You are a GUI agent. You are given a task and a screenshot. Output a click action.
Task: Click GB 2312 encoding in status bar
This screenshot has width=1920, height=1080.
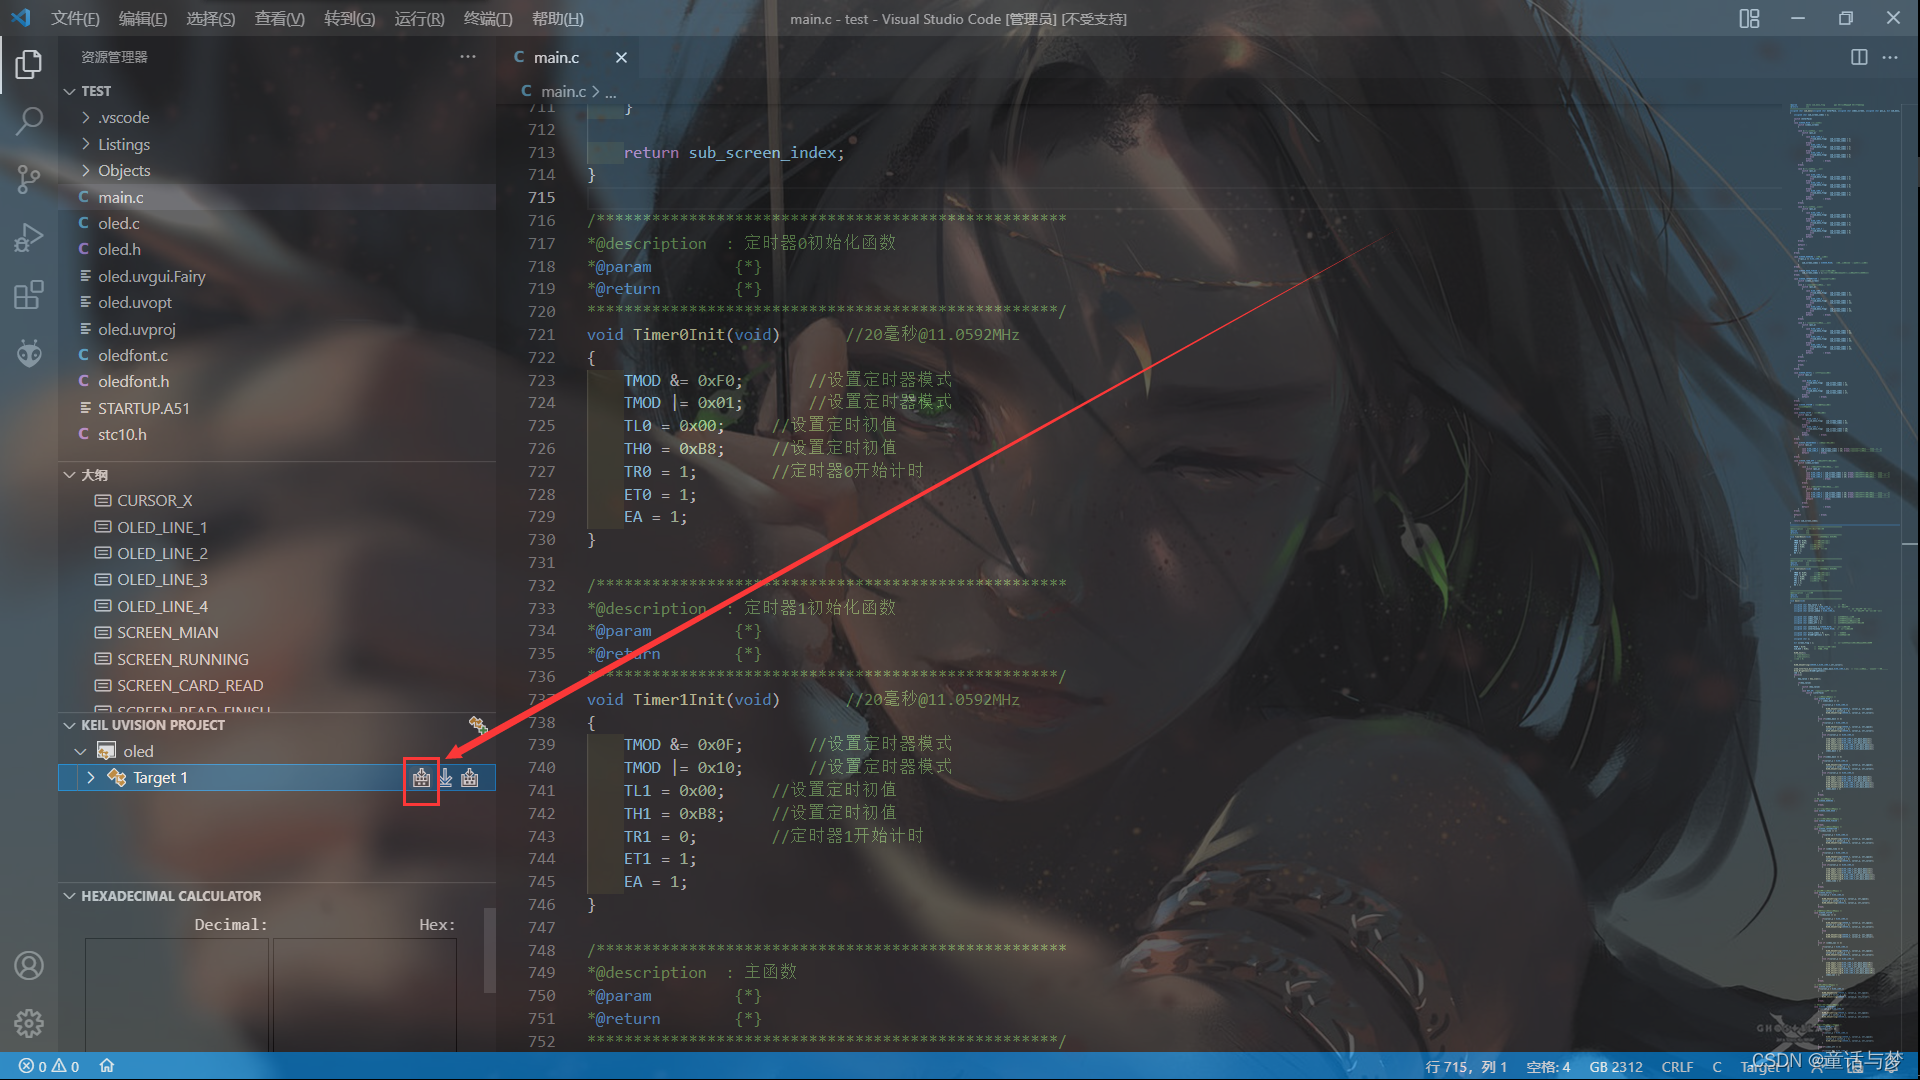coord(1615,1067)
